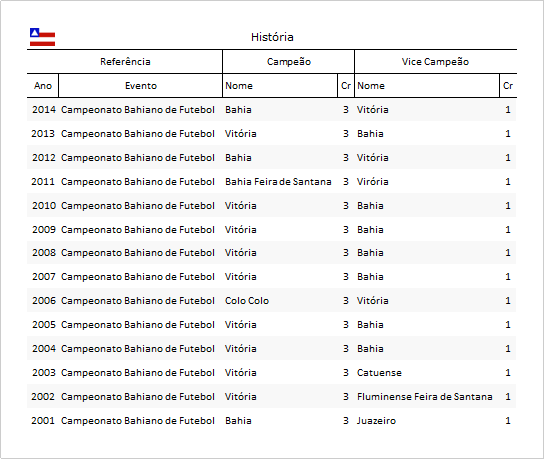Click the Vice Campeão column group header
This screenshot has height=459, width=545.
[435, 62]
